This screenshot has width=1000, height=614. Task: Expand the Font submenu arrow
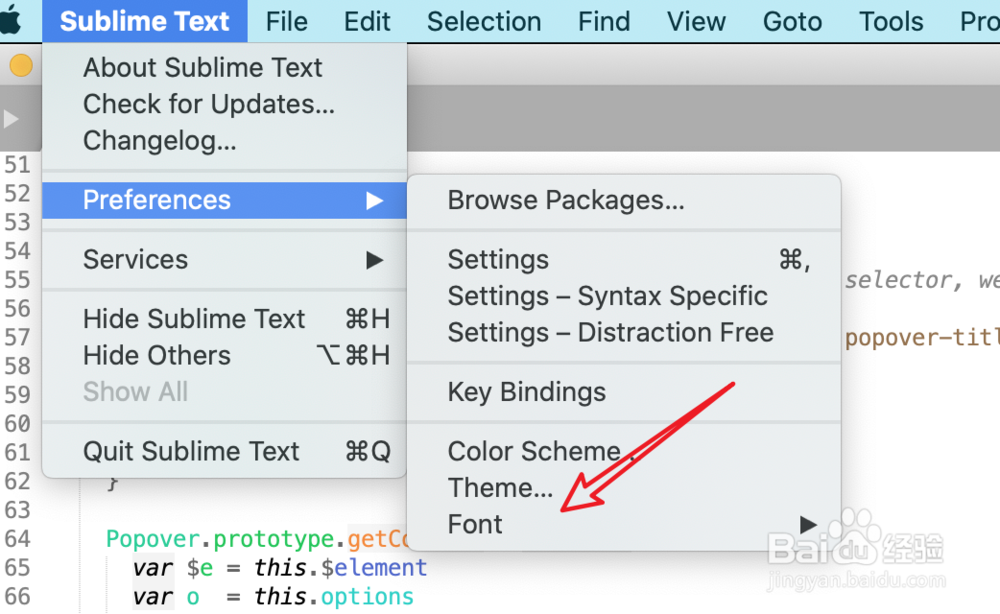[x=808, y=523]
